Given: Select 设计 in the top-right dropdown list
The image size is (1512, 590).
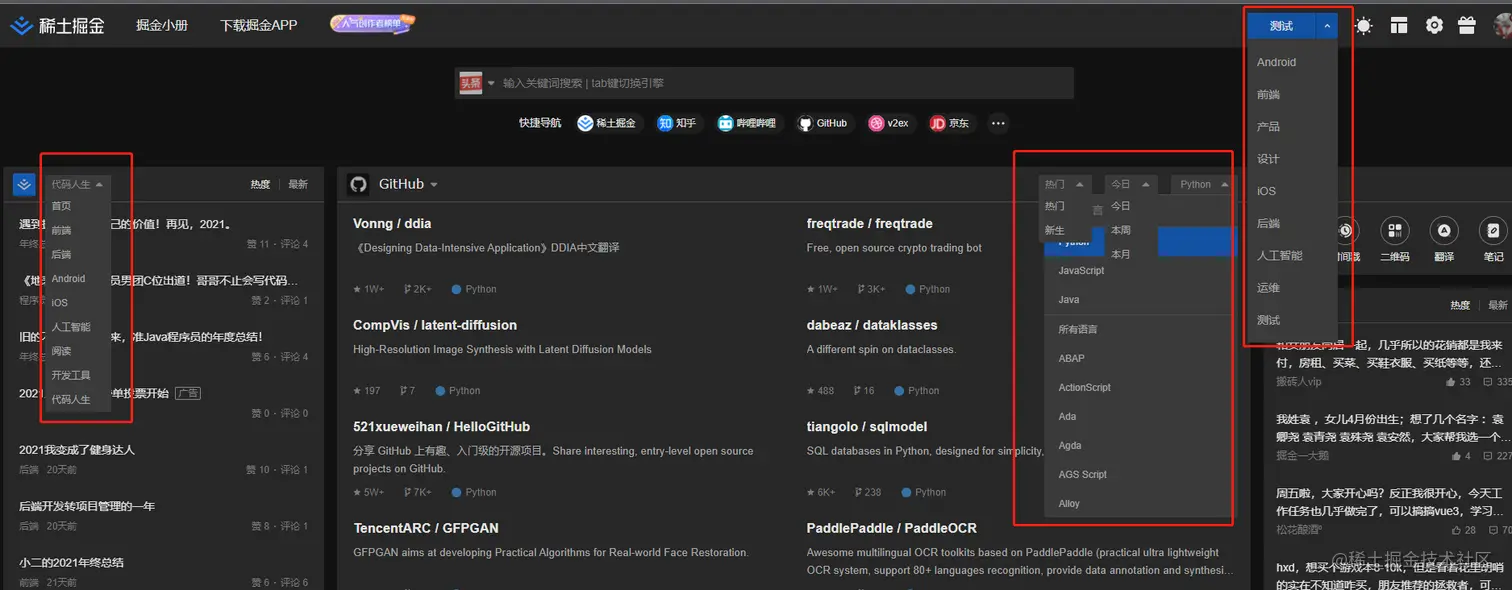Looking at the screenshot, I should 1268,159.
